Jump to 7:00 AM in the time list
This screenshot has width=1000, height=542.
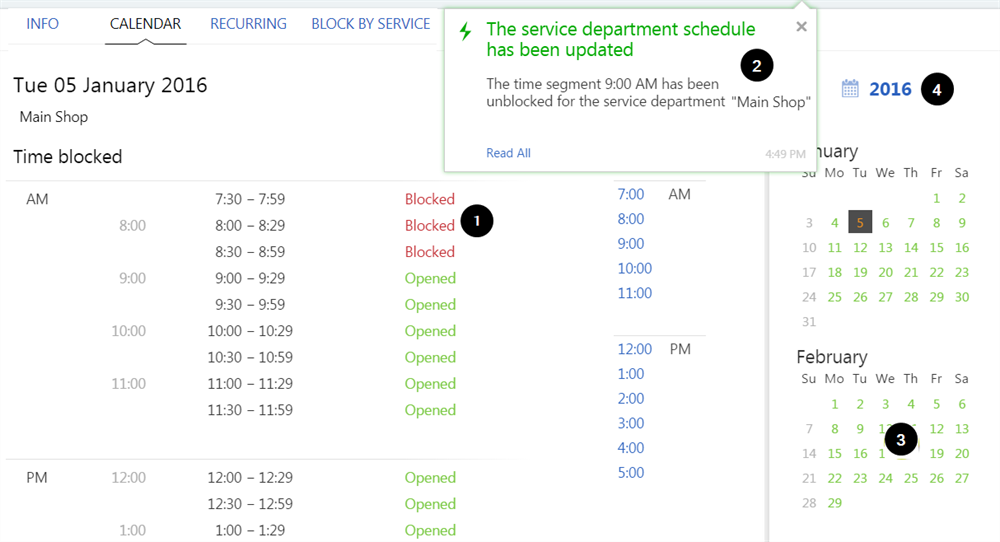pos(631,194)
